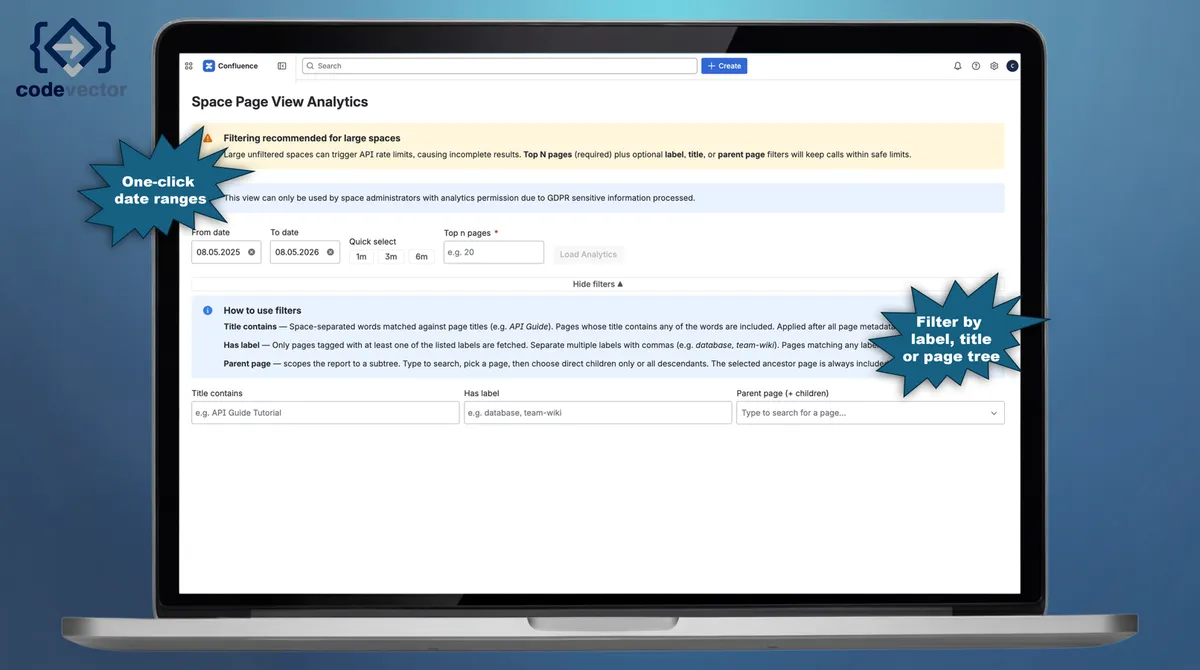Open the settings gear icon
The height and width of the screenshot is (670, 1200).
(994, 66)
